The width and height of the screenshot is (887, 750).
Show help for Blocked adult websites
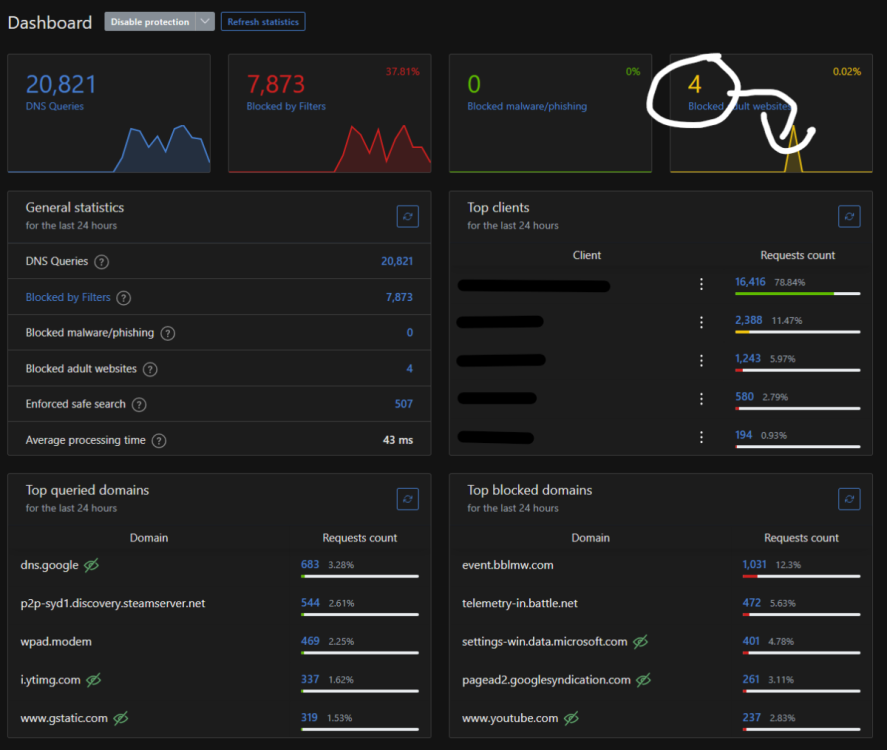pyautogui.click(x=150, y=369)
